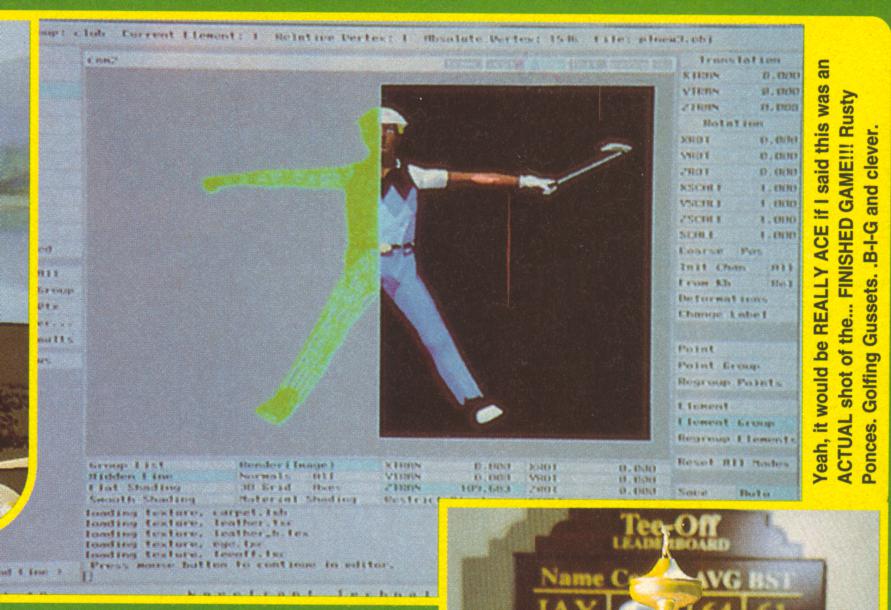Toggle the Pos option beside Coarse

[751, 251]
